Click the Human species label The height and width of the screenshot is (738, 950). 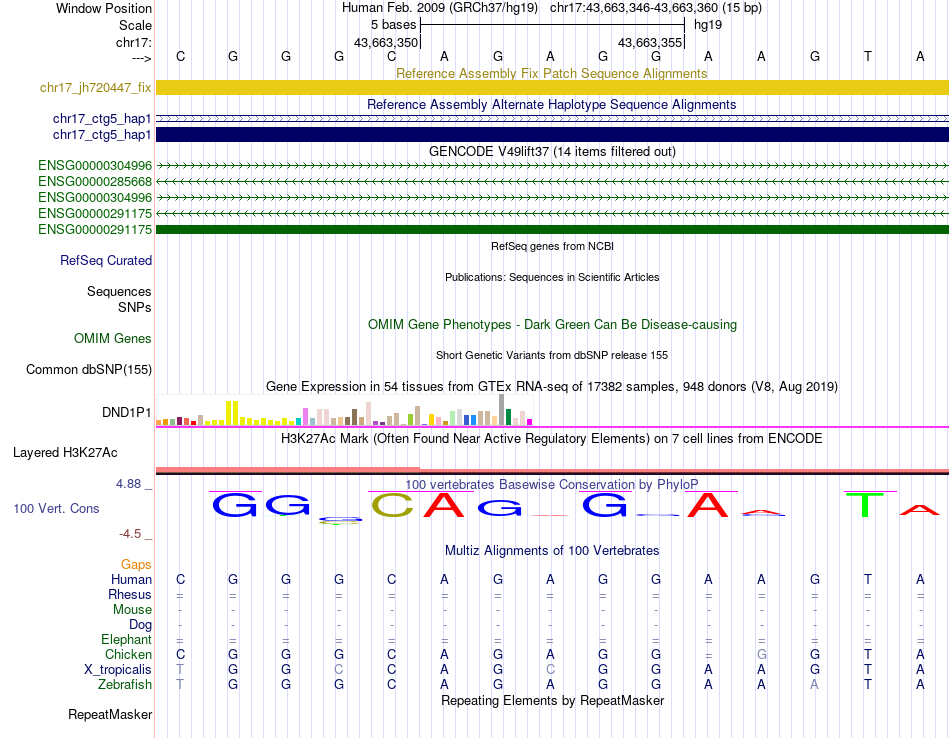click(131, 580)
